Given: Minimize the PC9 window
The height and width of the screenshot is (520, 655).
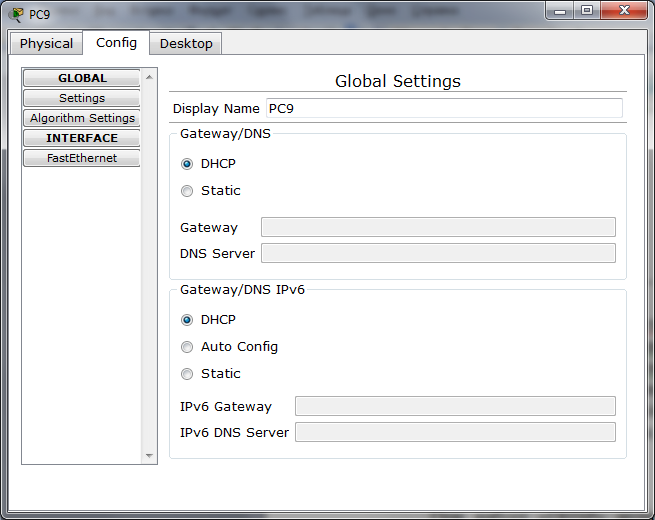Looking at the screenshot, I should pos(560,11).
